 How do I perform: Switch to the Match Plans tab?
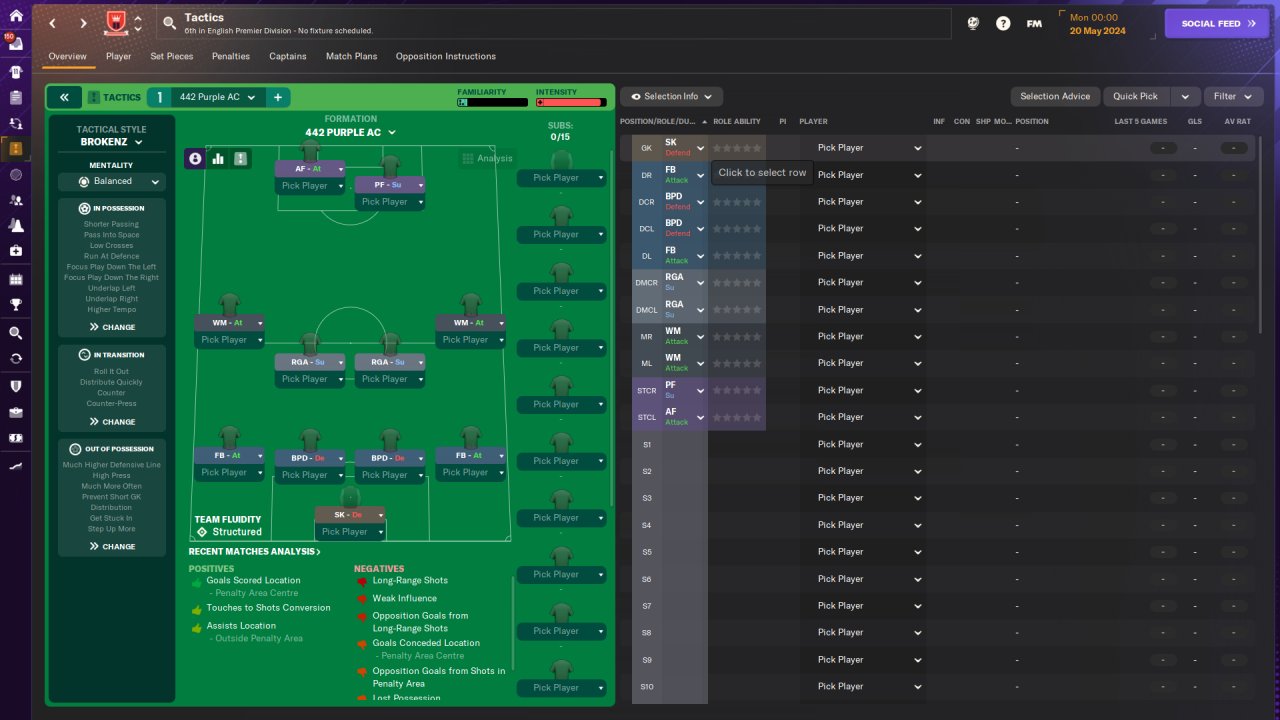click(x=351, y=56)
